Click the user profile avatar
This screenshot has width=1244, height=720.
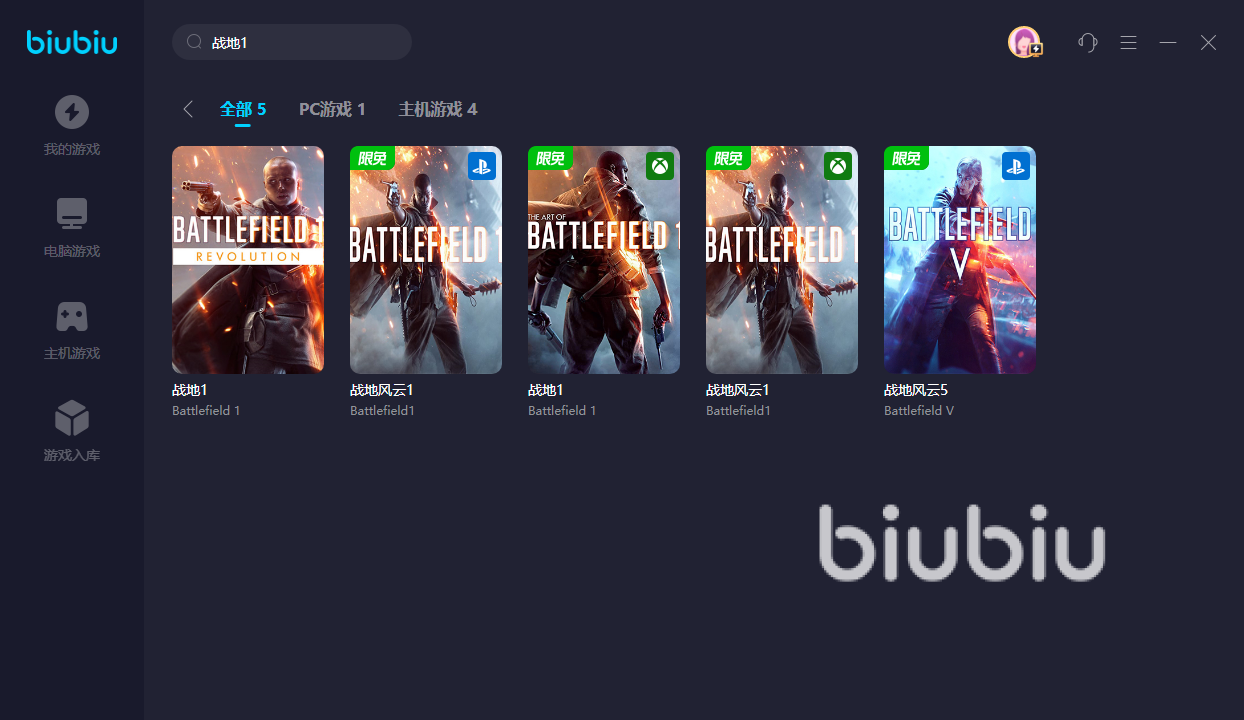(x=1024, y=42)
